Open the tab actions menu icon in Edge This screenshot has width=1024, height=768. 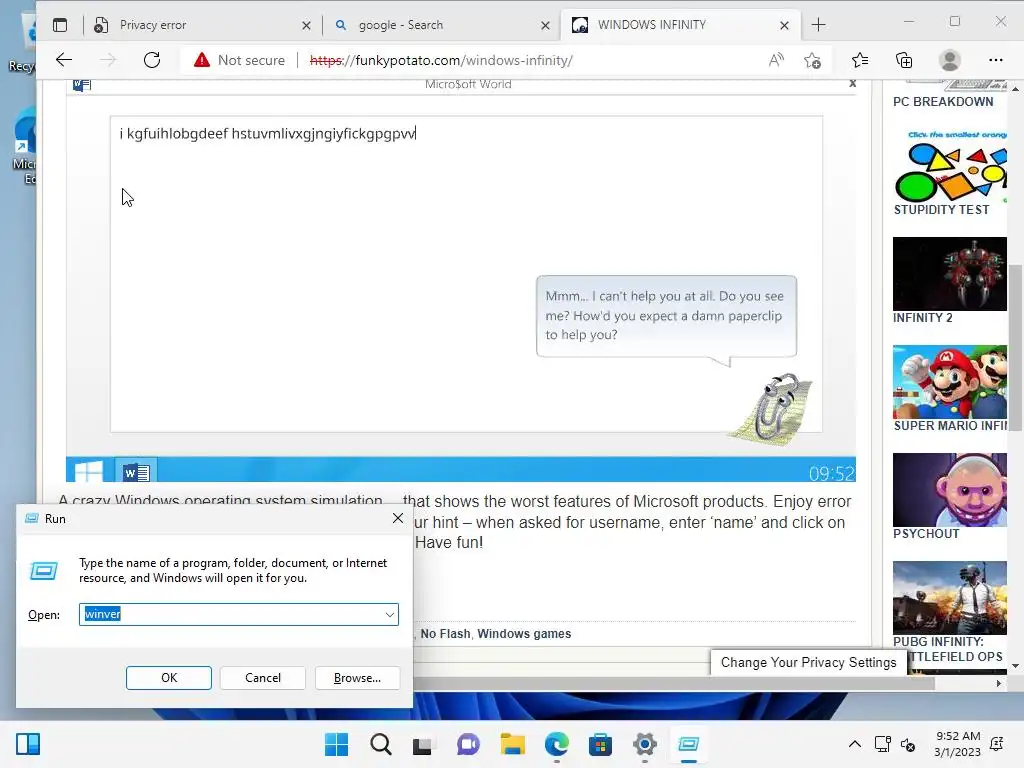coord(60,25)
